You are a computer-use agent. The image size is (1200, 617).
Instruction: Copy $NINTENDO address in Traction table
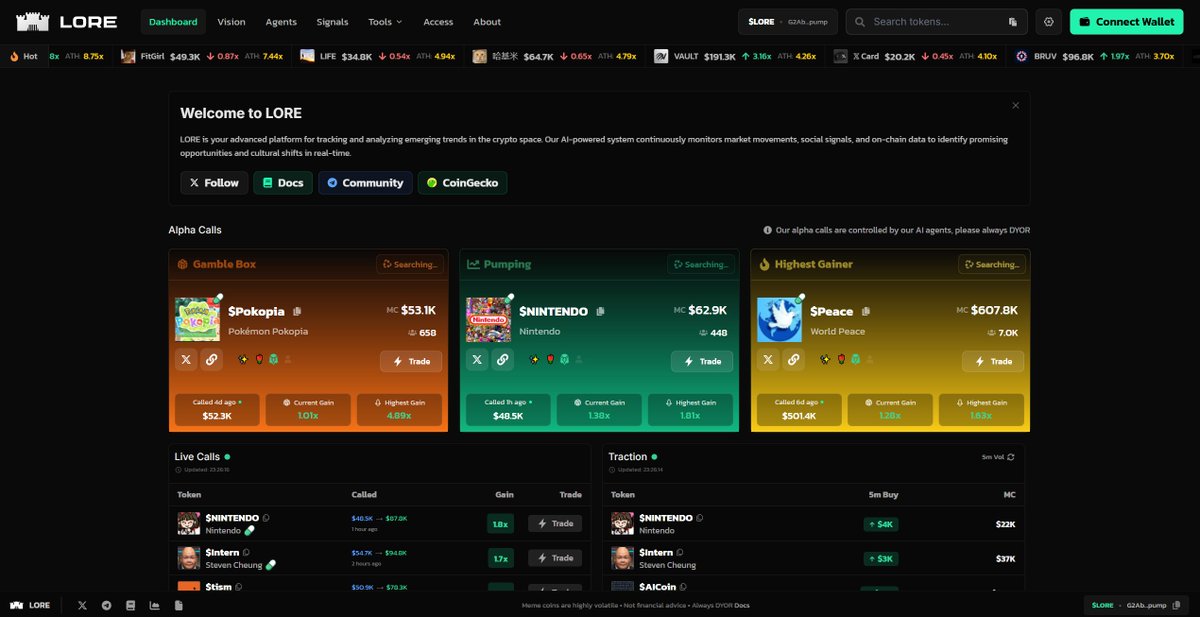700,518
